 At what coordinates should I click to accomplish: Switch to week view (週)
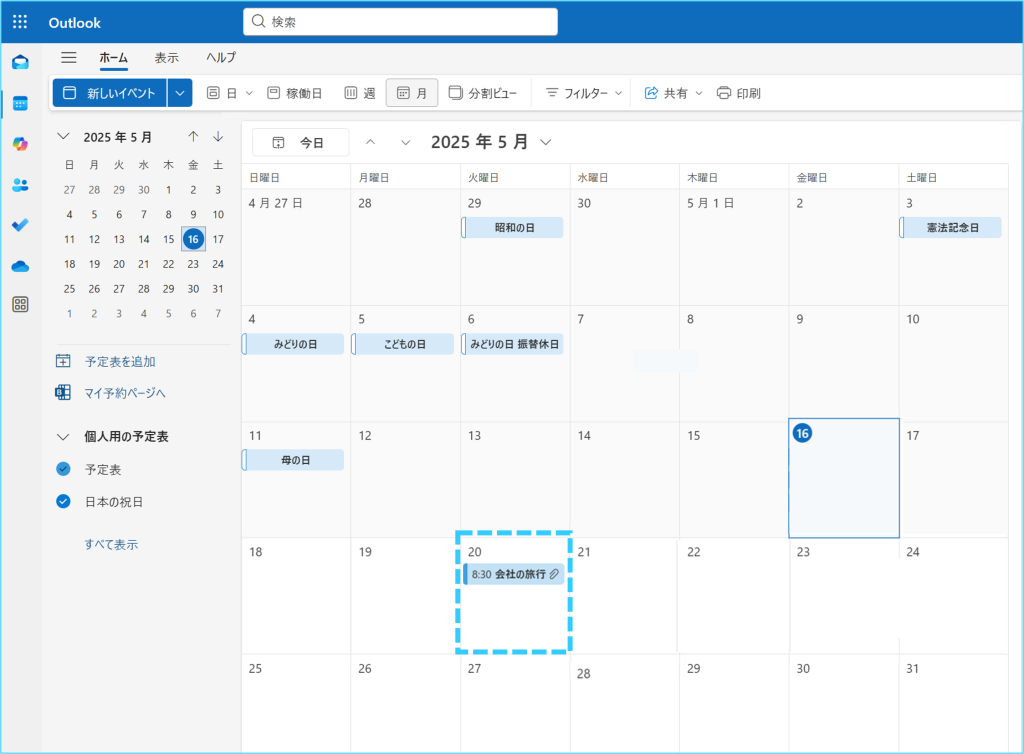360,93
